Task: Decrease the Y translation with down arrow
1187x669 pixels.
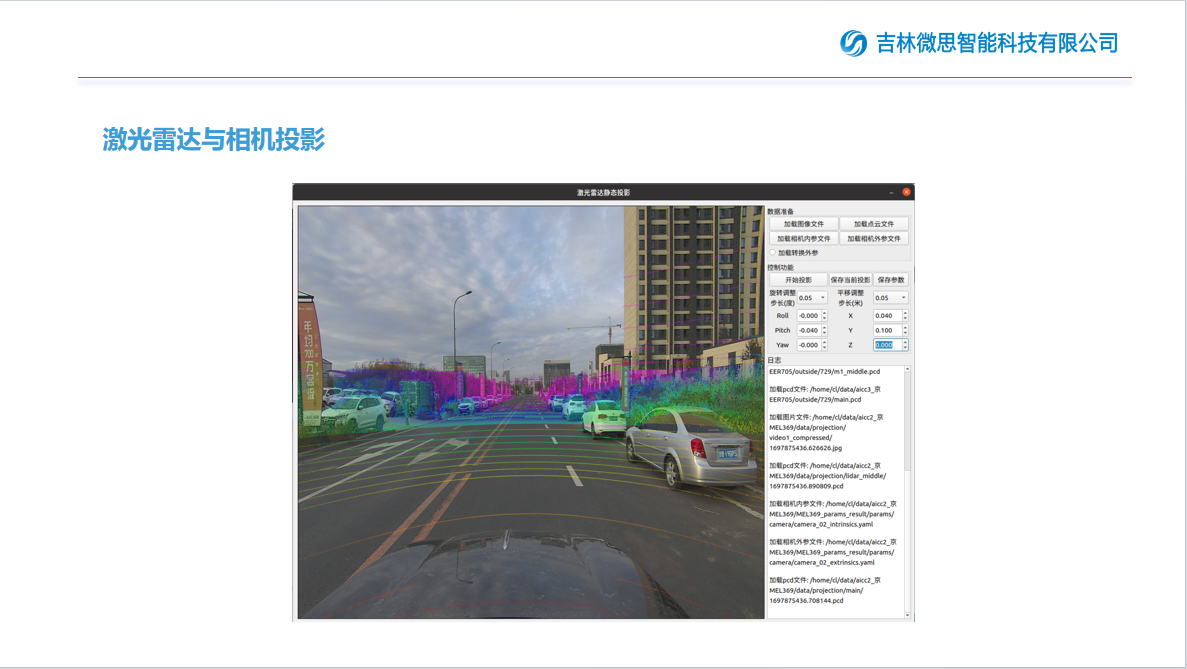Action: tap(905, 333)
